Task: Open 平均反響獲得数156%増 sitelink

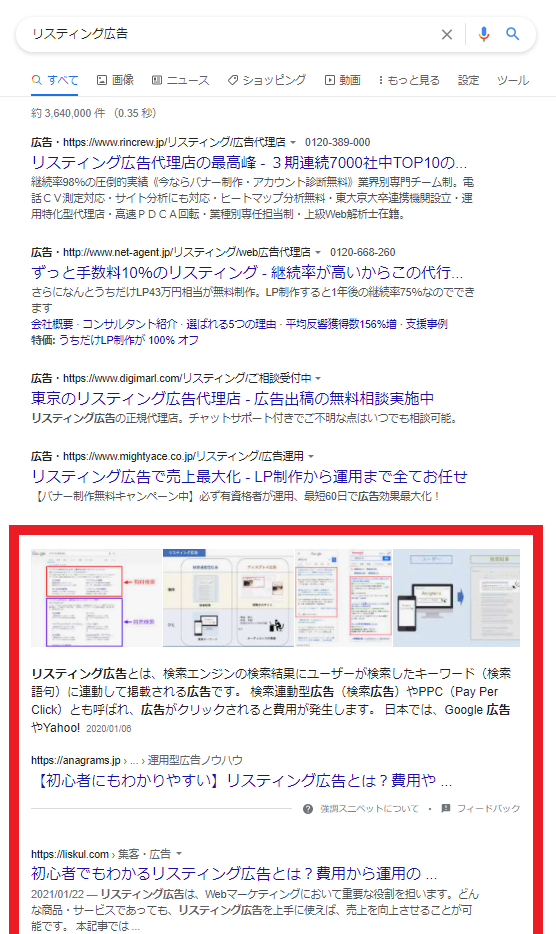Action: (341, 324)
